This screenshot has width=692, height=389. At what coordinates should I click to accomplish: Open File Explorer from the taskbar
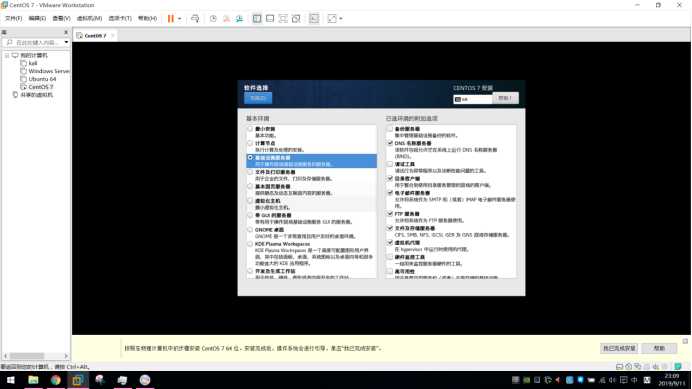click(x=33, y=380)
